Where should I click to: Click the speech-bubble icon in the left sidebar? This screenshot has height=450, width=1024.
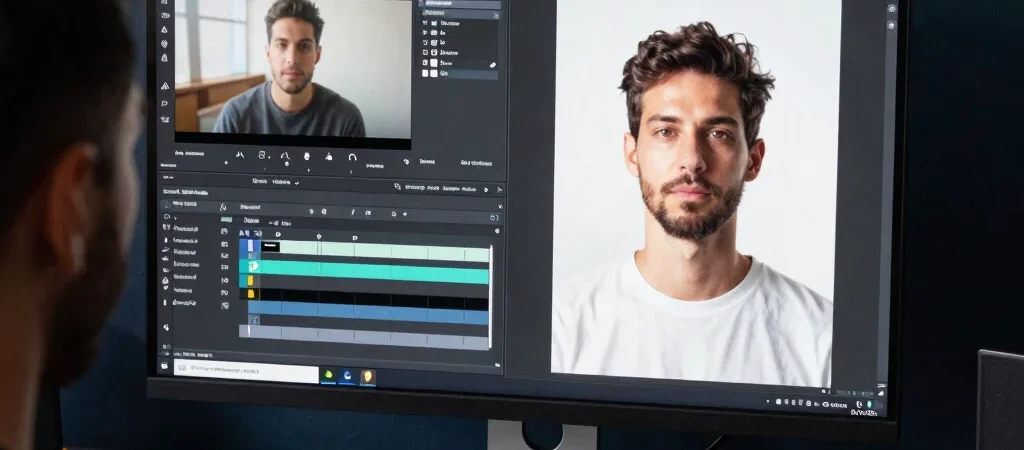click(165, 103)
